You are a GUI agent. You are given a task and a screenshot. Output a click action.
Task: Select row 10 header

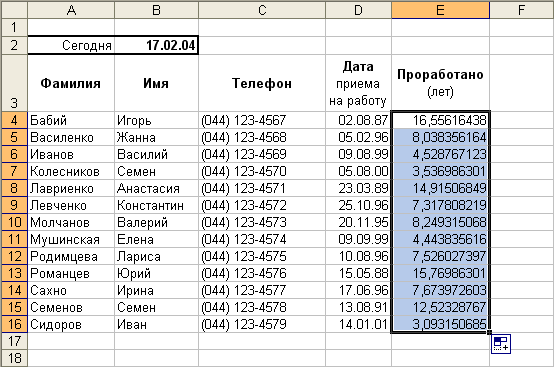[x=14, y=222]
